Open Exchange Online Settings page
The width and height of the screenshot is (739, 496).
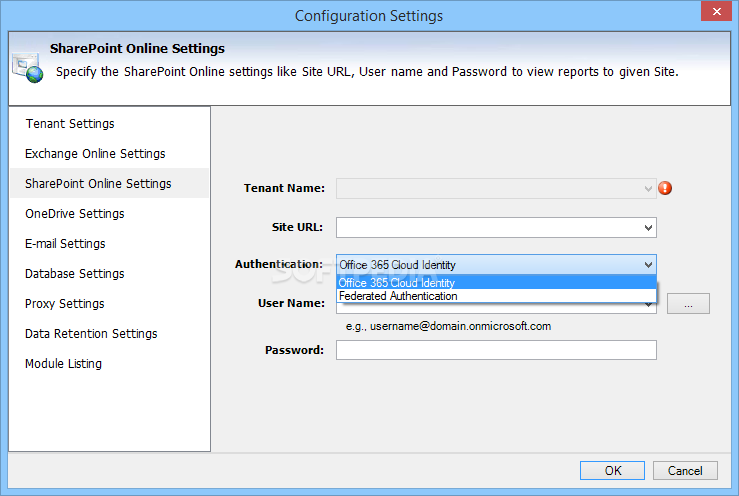[95, 154]
